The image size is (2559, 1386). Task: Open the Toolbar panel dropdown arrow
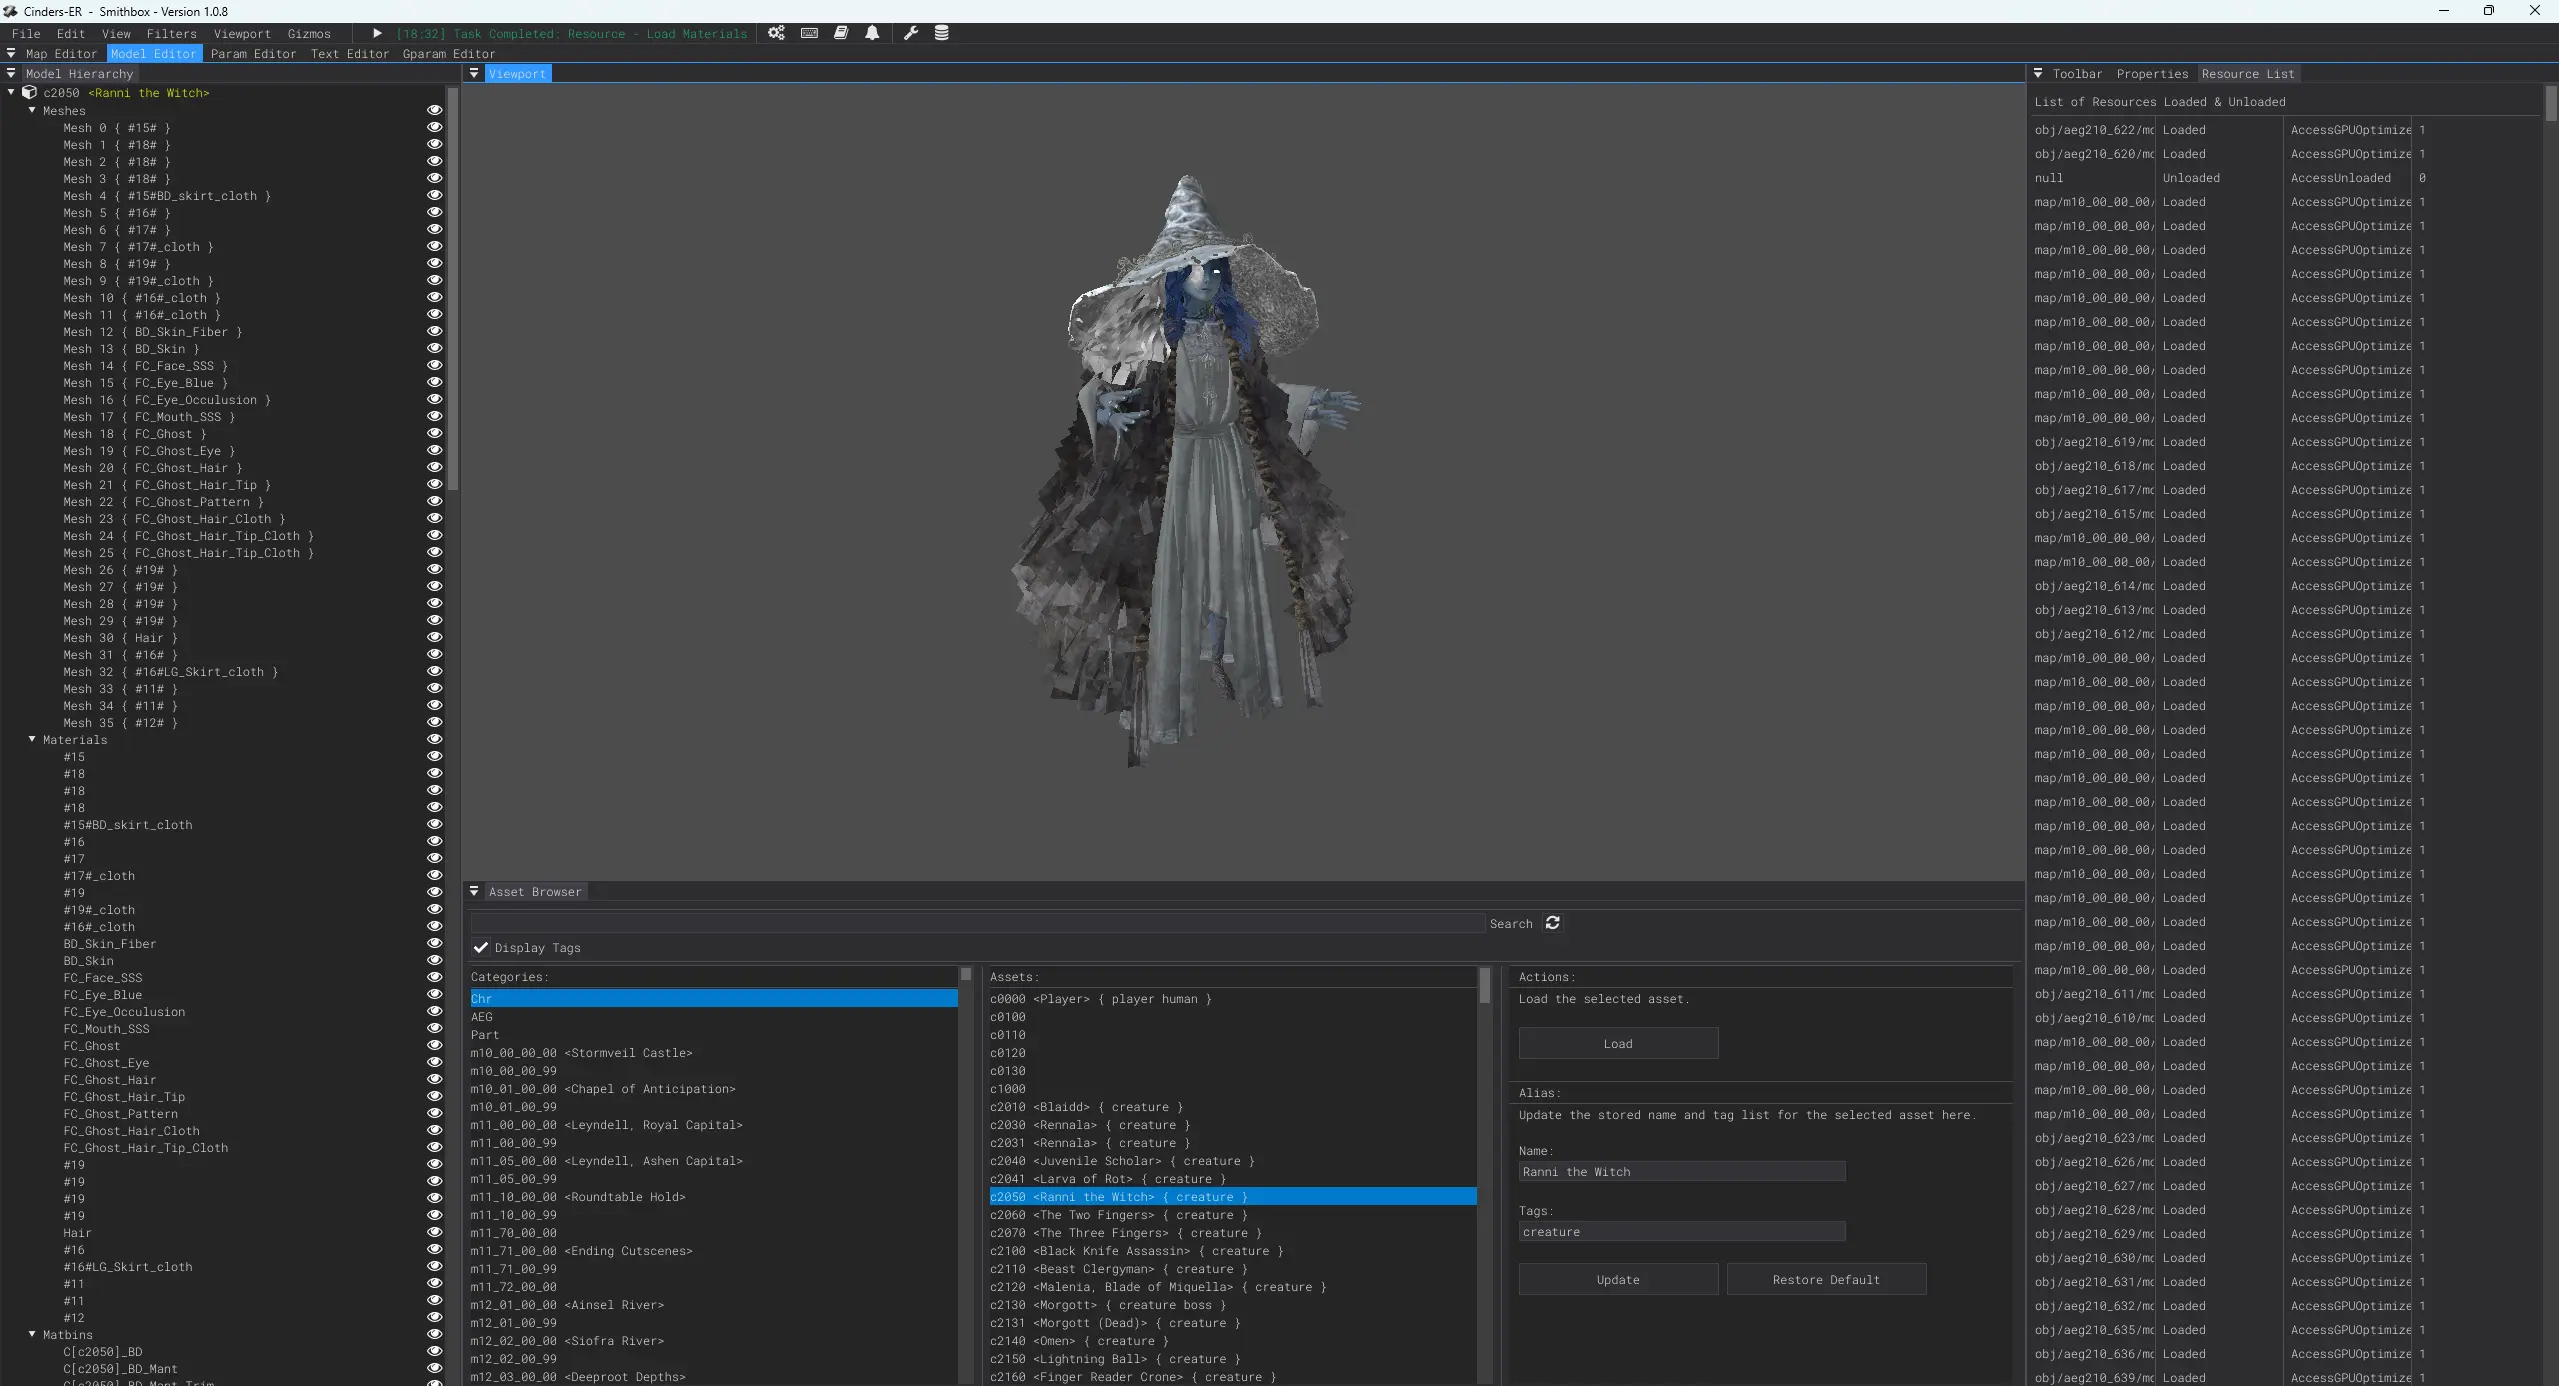(2038, 73)
